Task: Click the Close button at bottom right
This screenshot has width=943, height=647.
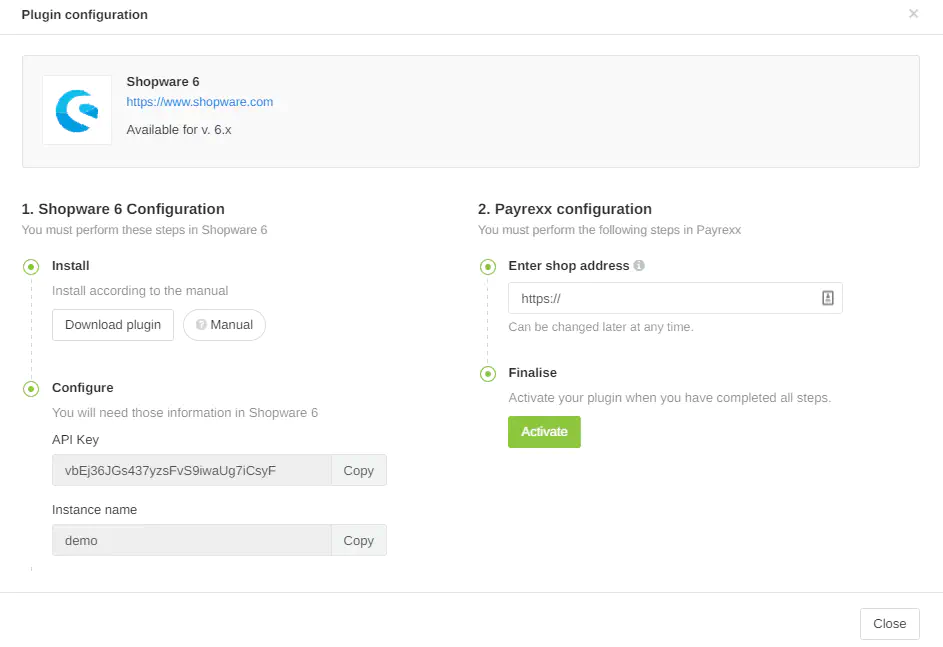Action: pyautogui.click(x=889, y=624)
